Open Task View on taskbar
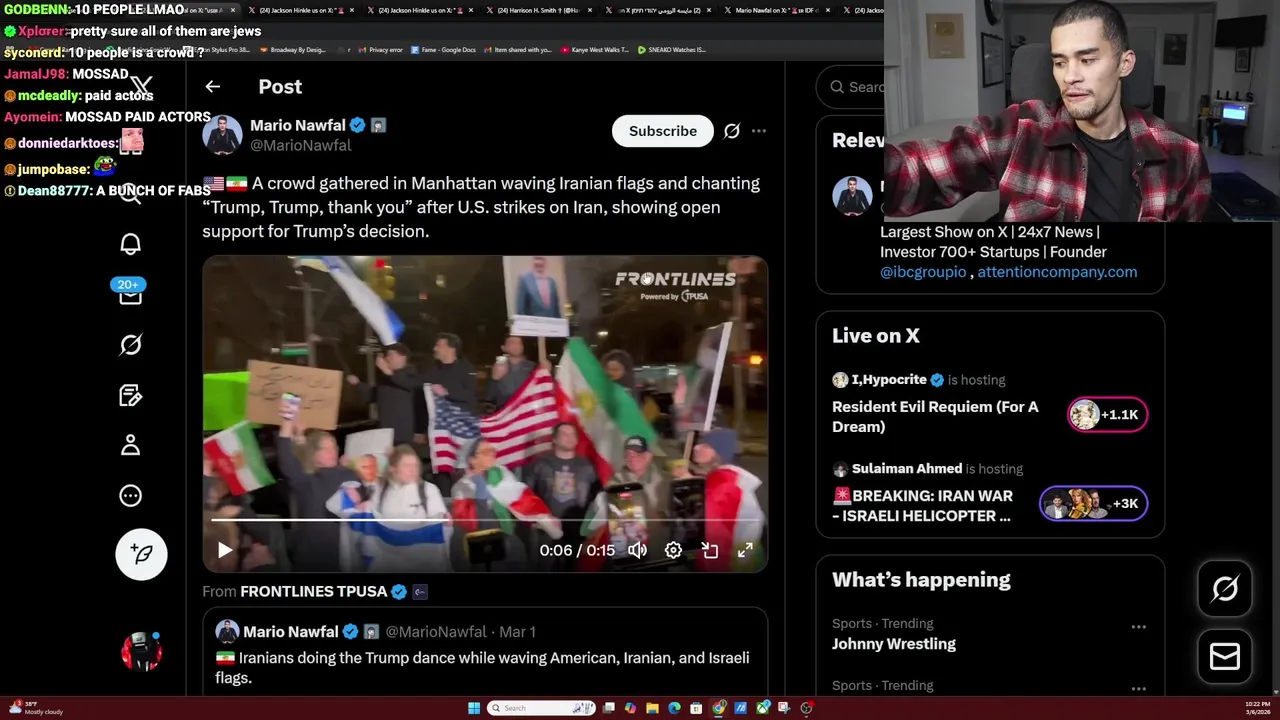This screenshot has width=1280, height=720. (608, 708)
